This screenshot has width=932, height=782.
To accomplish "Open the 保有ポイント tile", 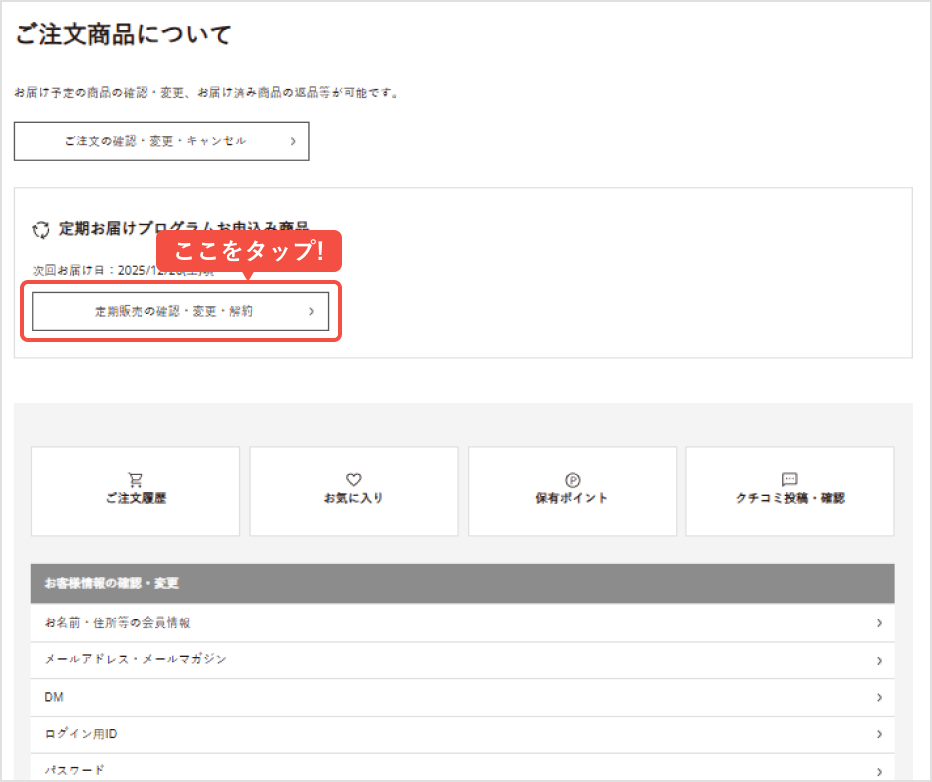I will (572, 491).
